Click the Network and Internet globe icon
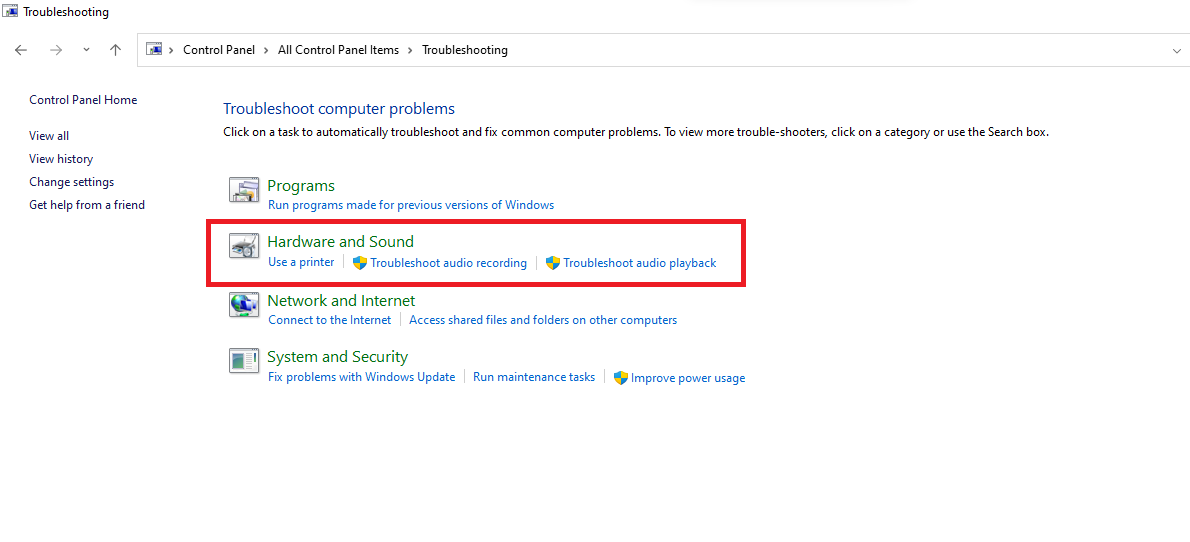This screenshot has height=542, width=1190. coord(244,305)
